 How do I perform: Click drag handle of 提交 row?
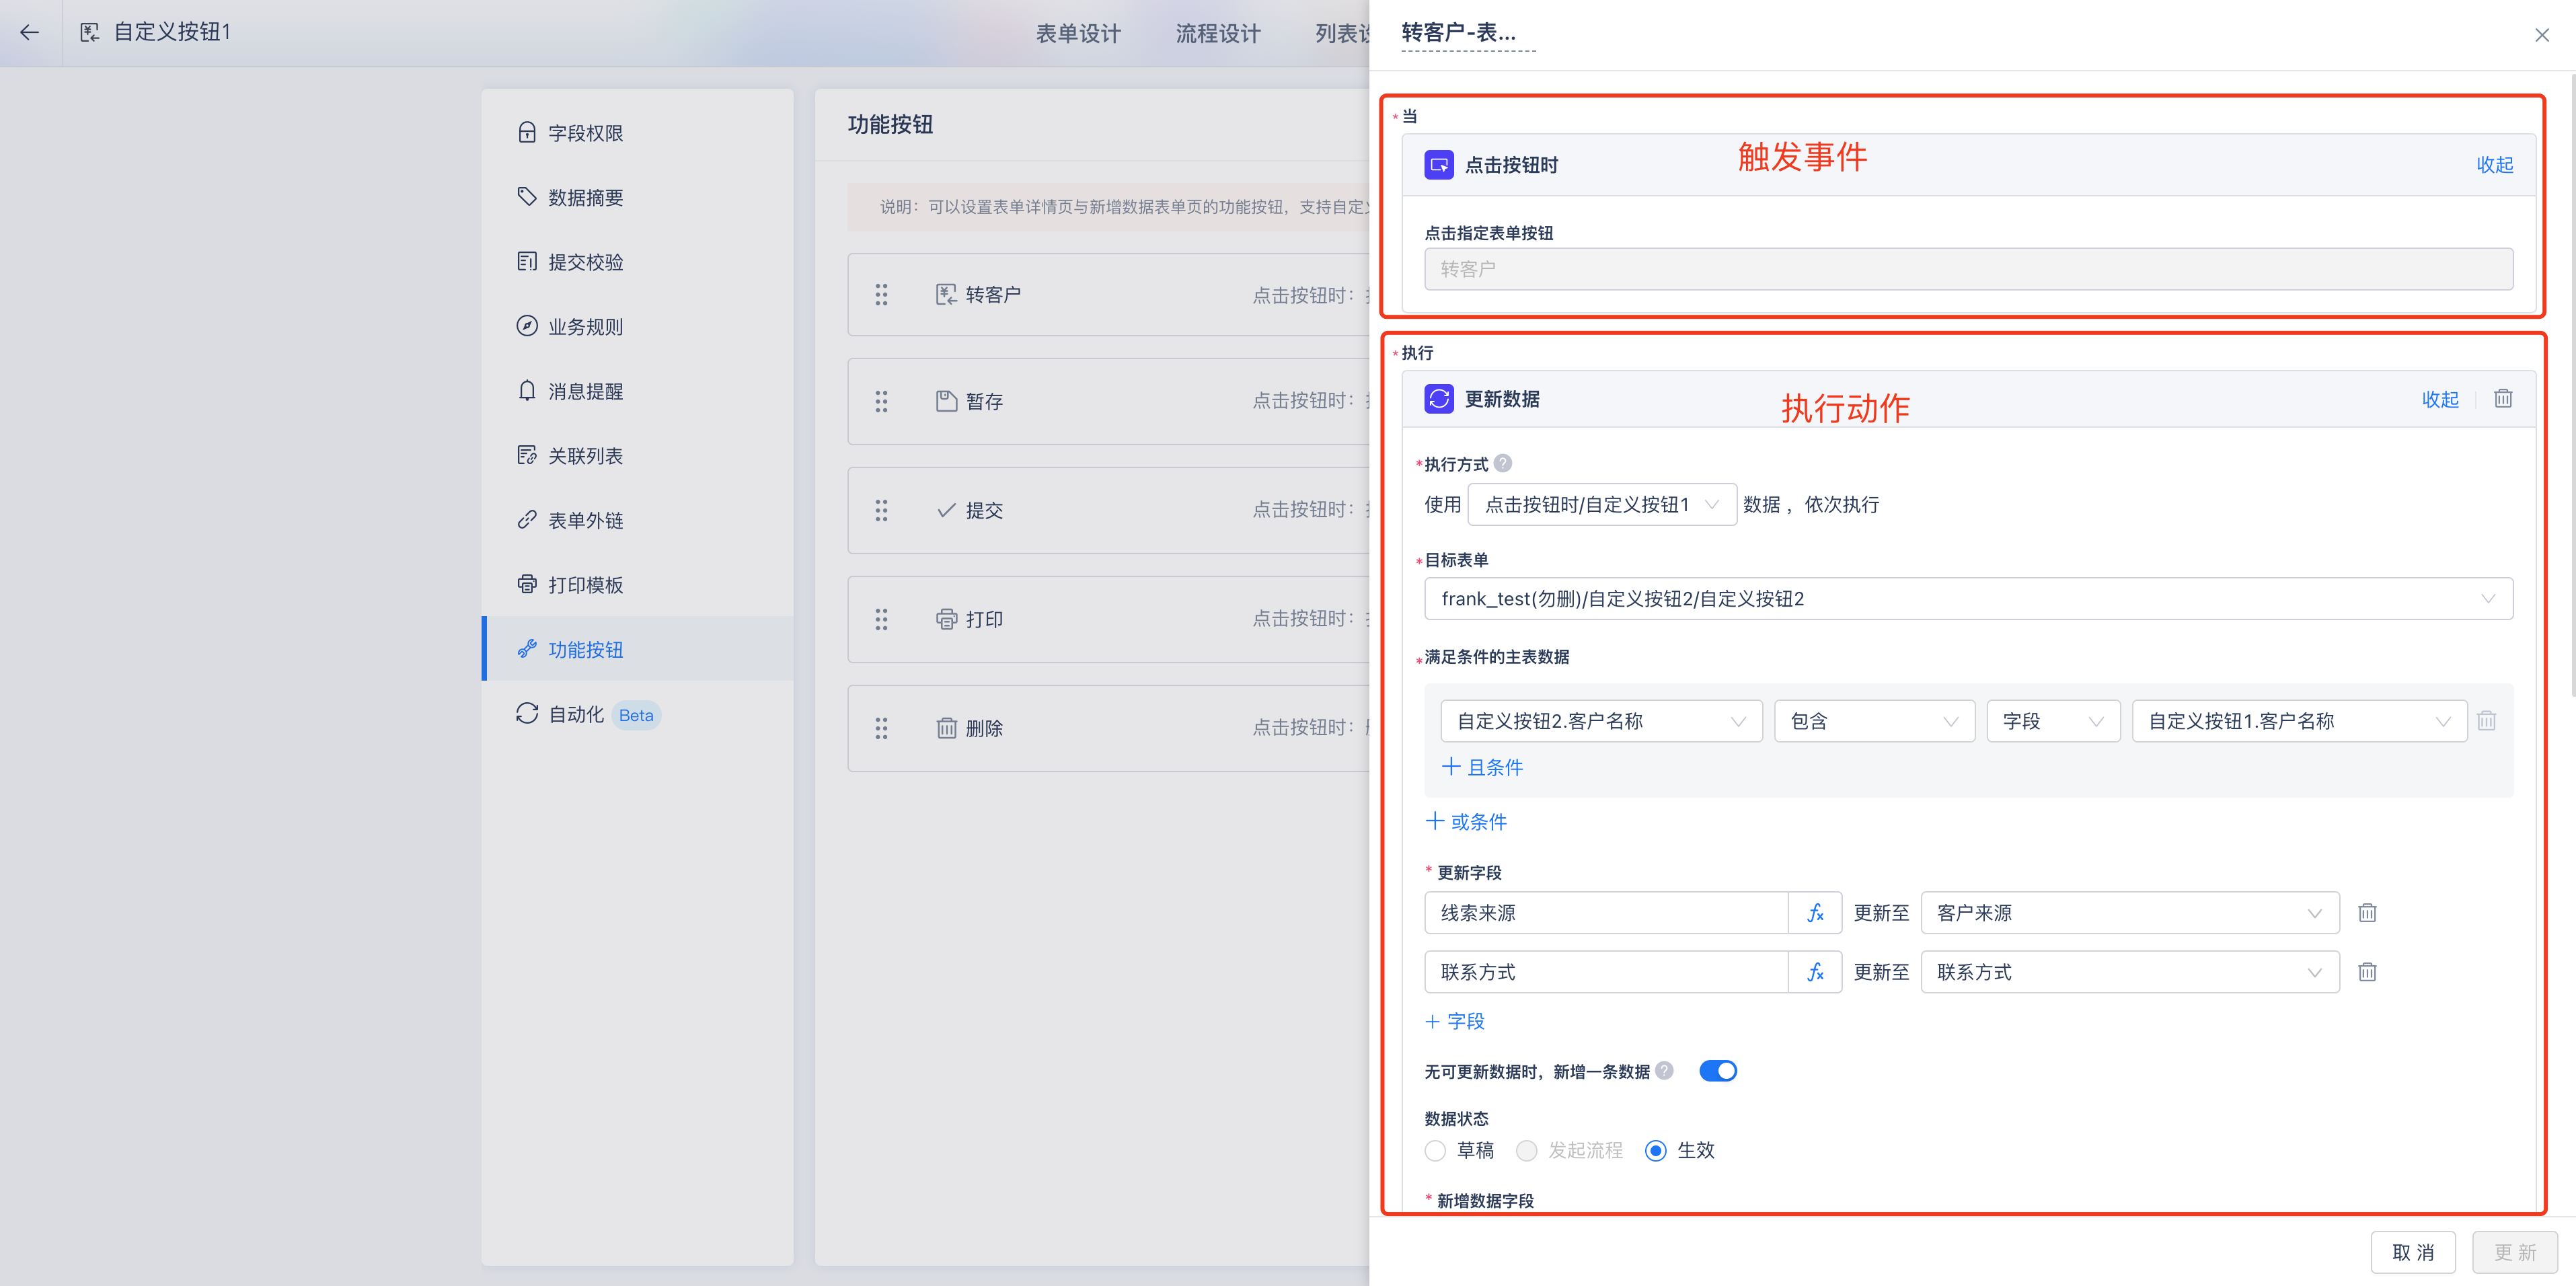881,510
